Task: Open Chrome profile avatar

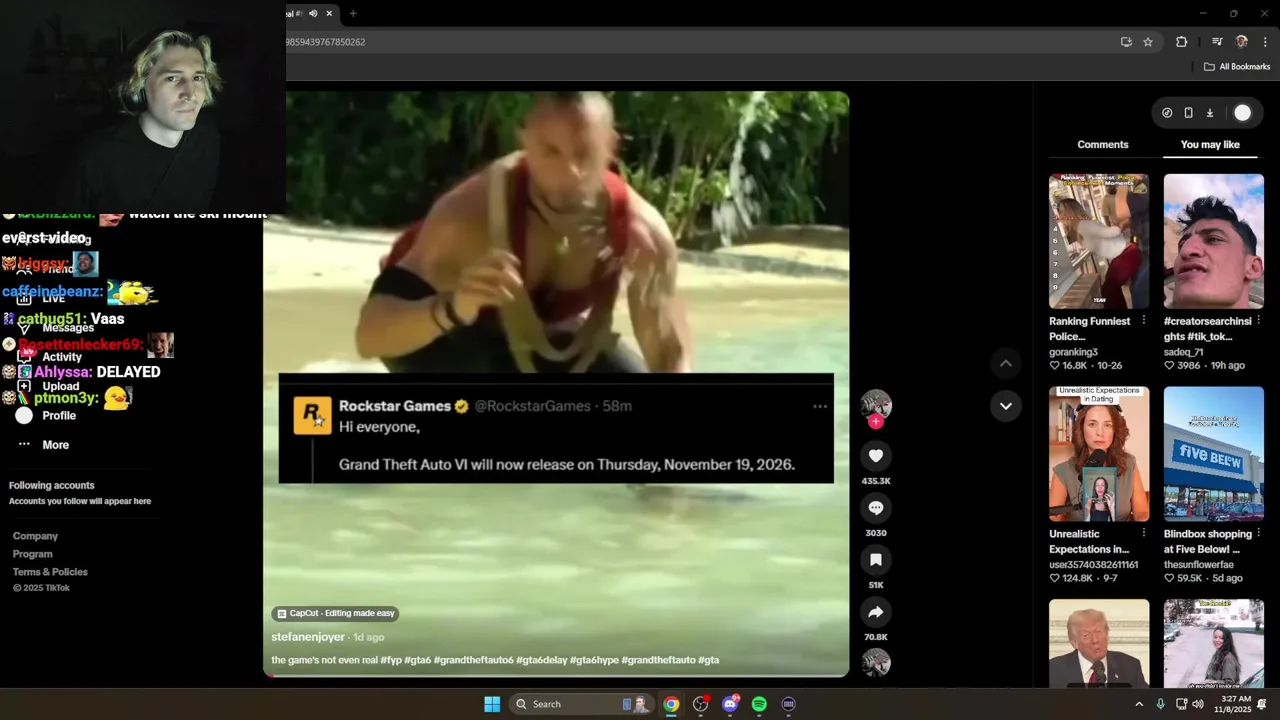Action: click(1242, 42)
